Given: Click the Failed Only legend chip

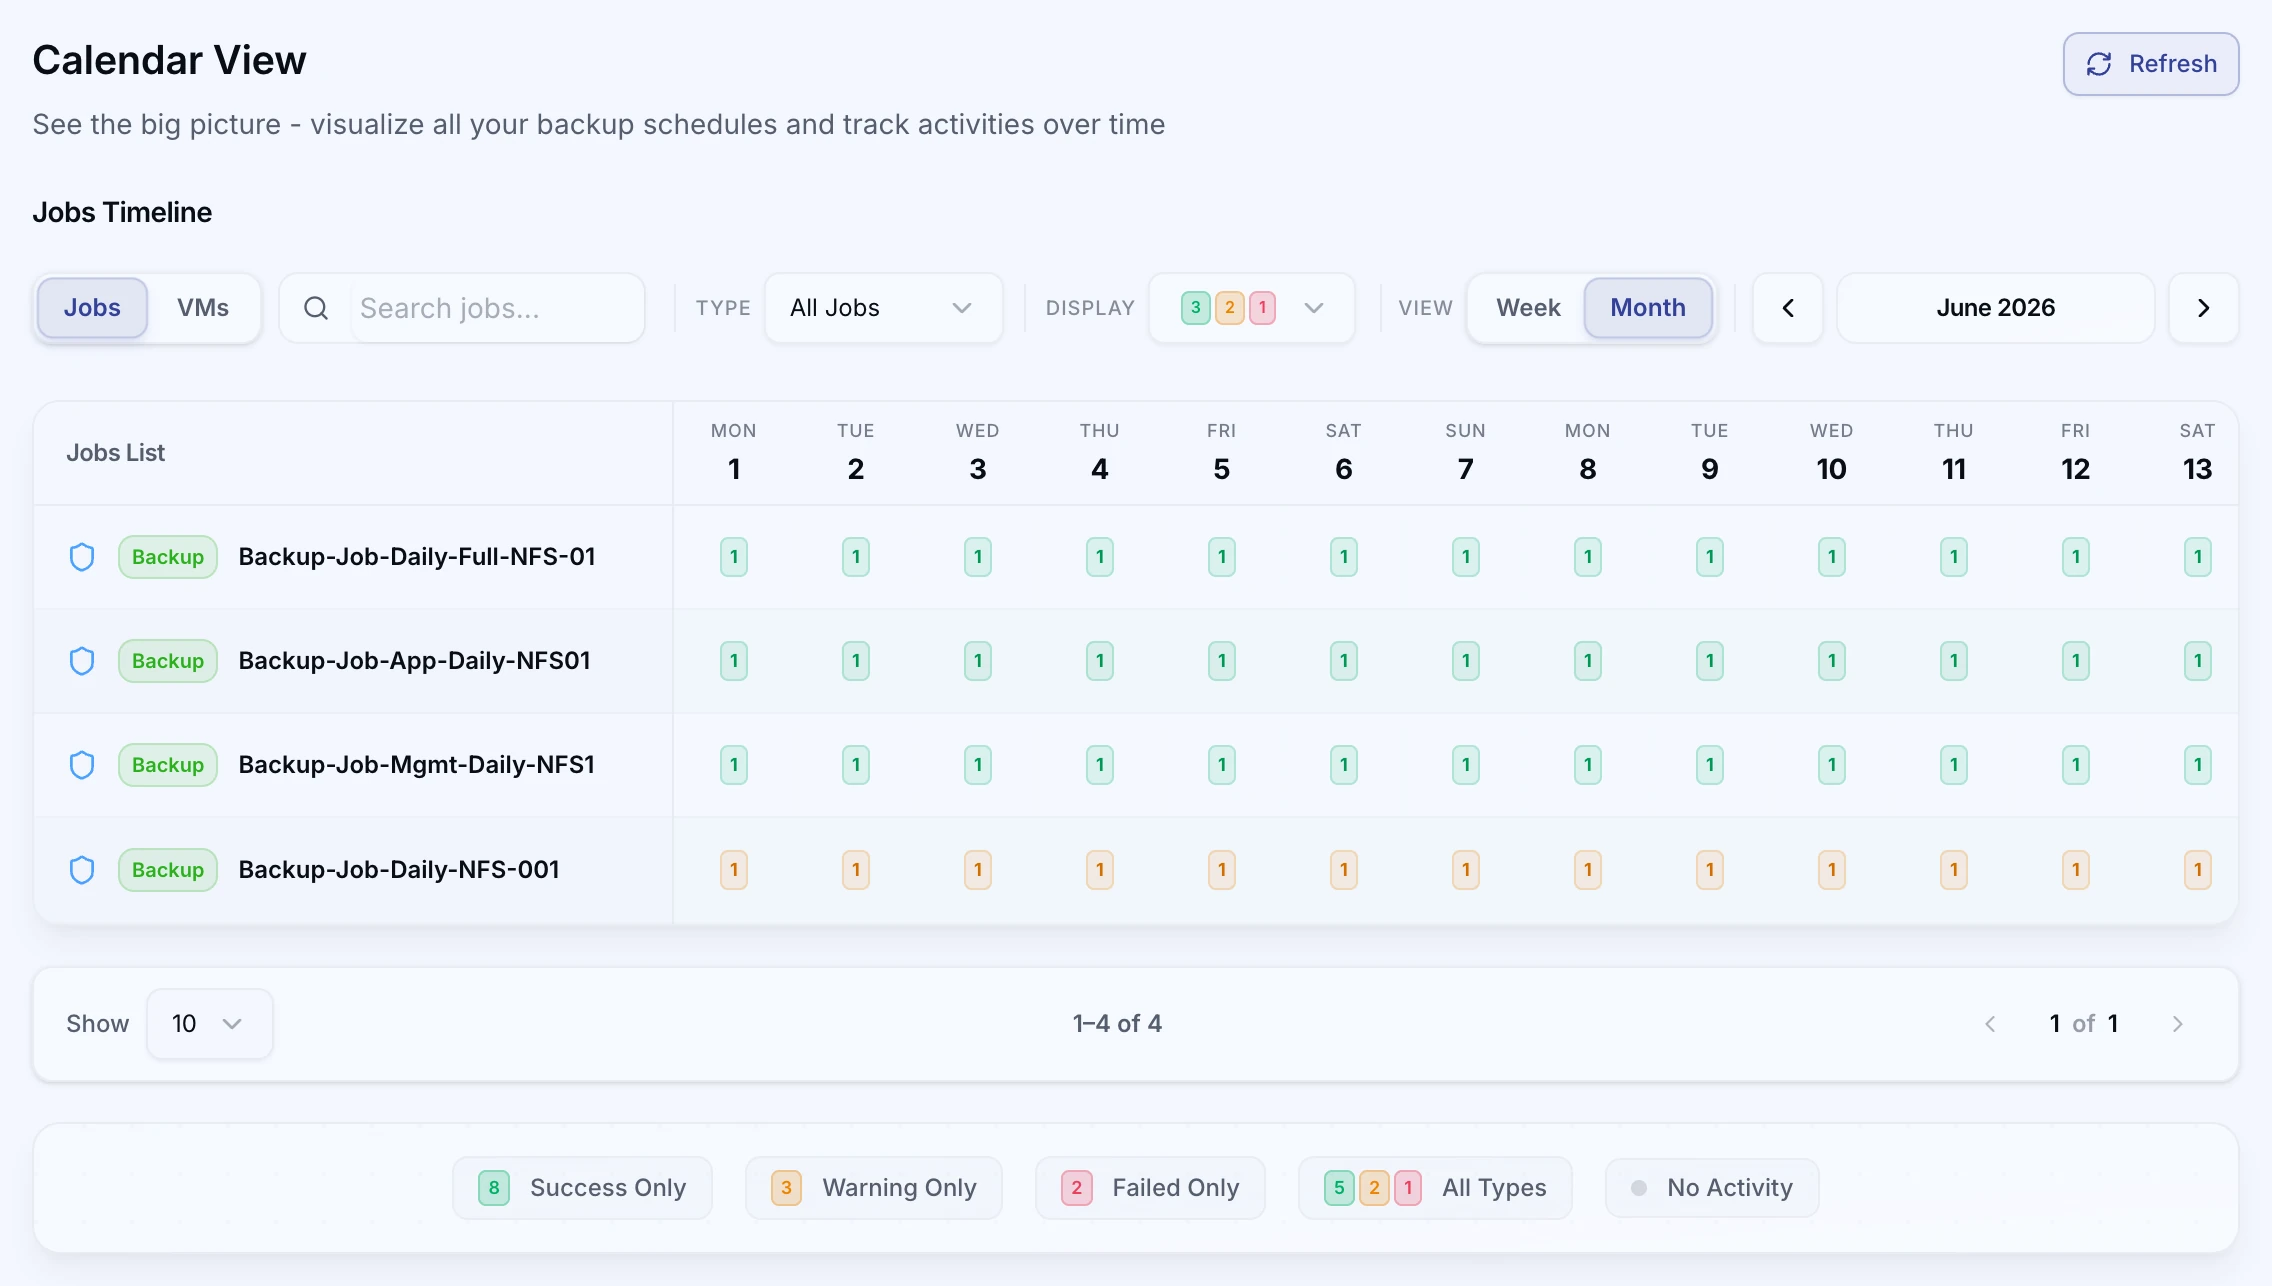Looking at the screenshot, I should pos(1151,1188).
